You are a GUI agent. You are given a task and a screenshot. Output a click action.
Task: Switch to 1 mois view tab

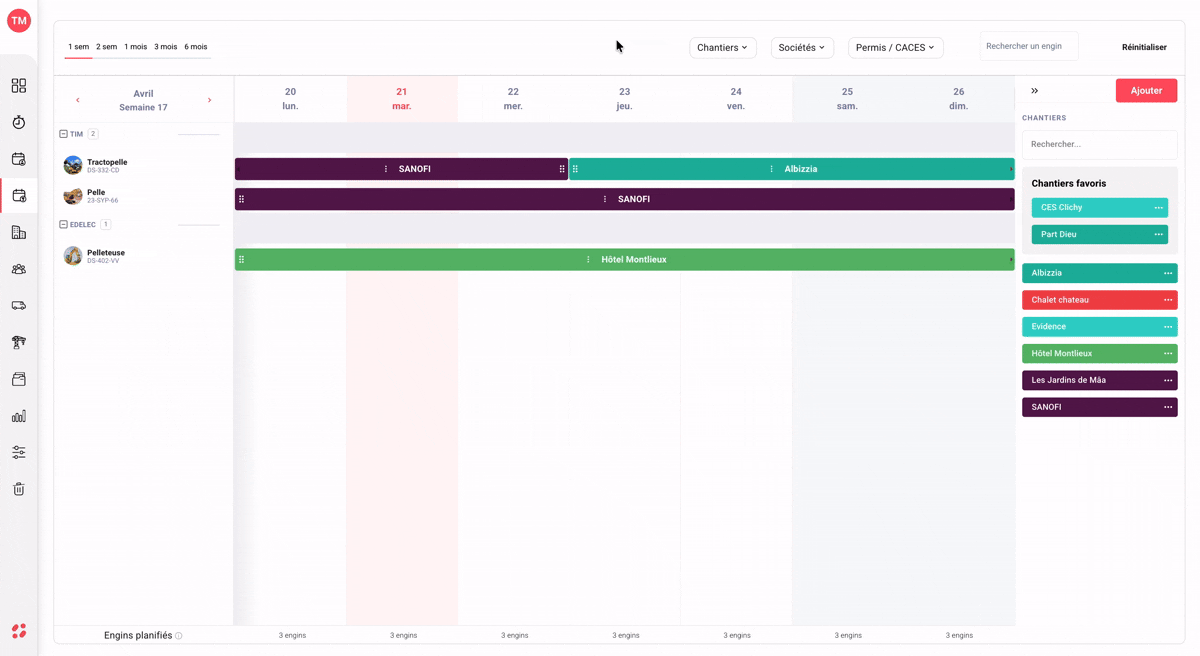tap(135, 47)
